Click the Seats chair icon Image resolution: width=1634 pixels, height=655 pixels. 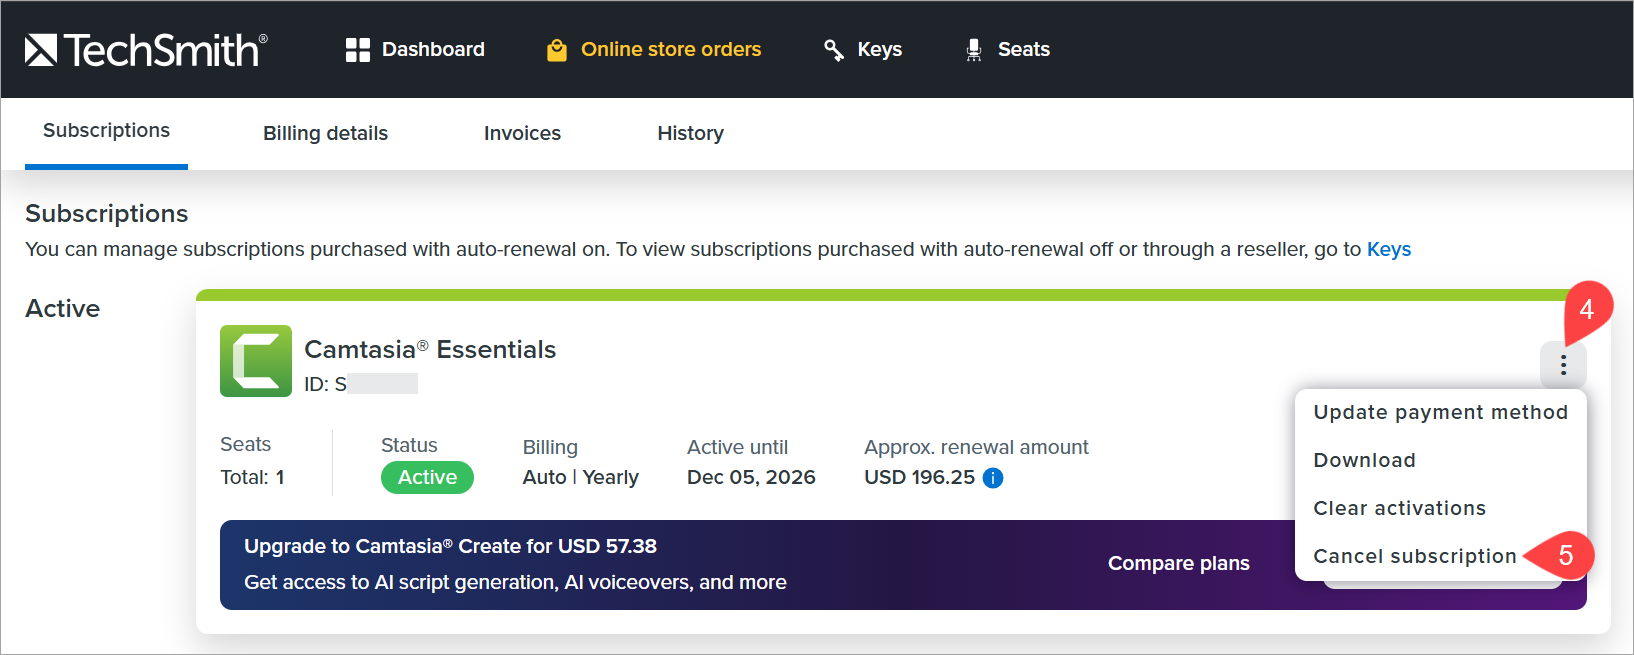point(974,50)
